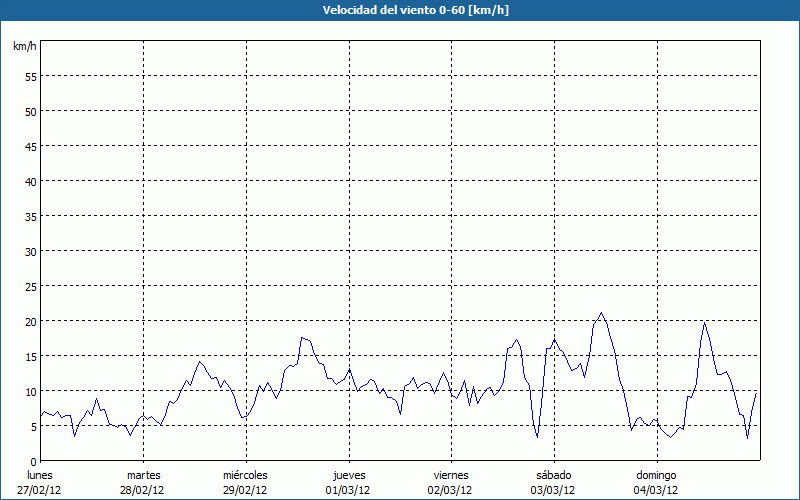Select the 'lunes' day label

click(x=40, y=475)
